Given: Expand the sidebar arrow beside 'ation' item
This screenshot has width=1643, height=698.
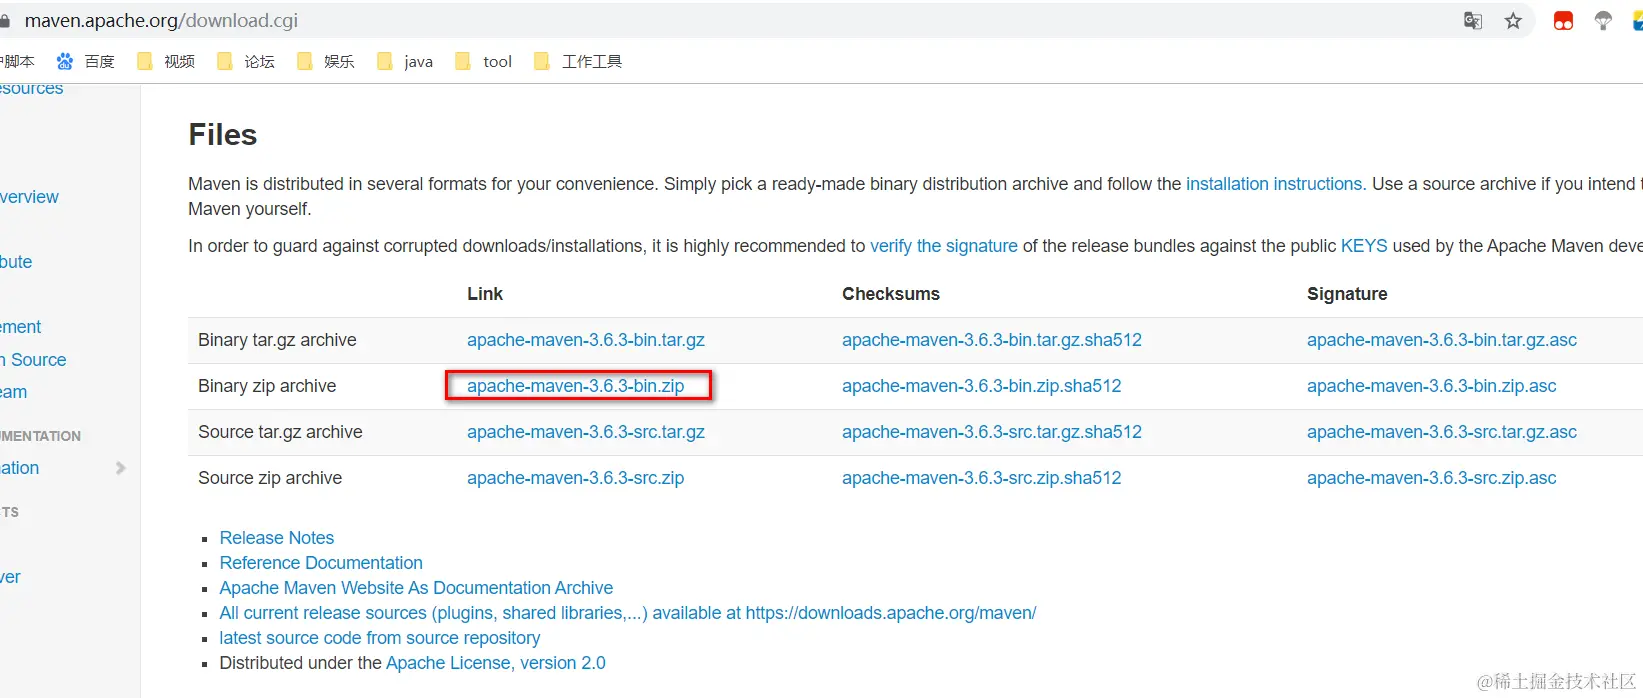Looking at the screenshot, I should (x=121, y=468).
